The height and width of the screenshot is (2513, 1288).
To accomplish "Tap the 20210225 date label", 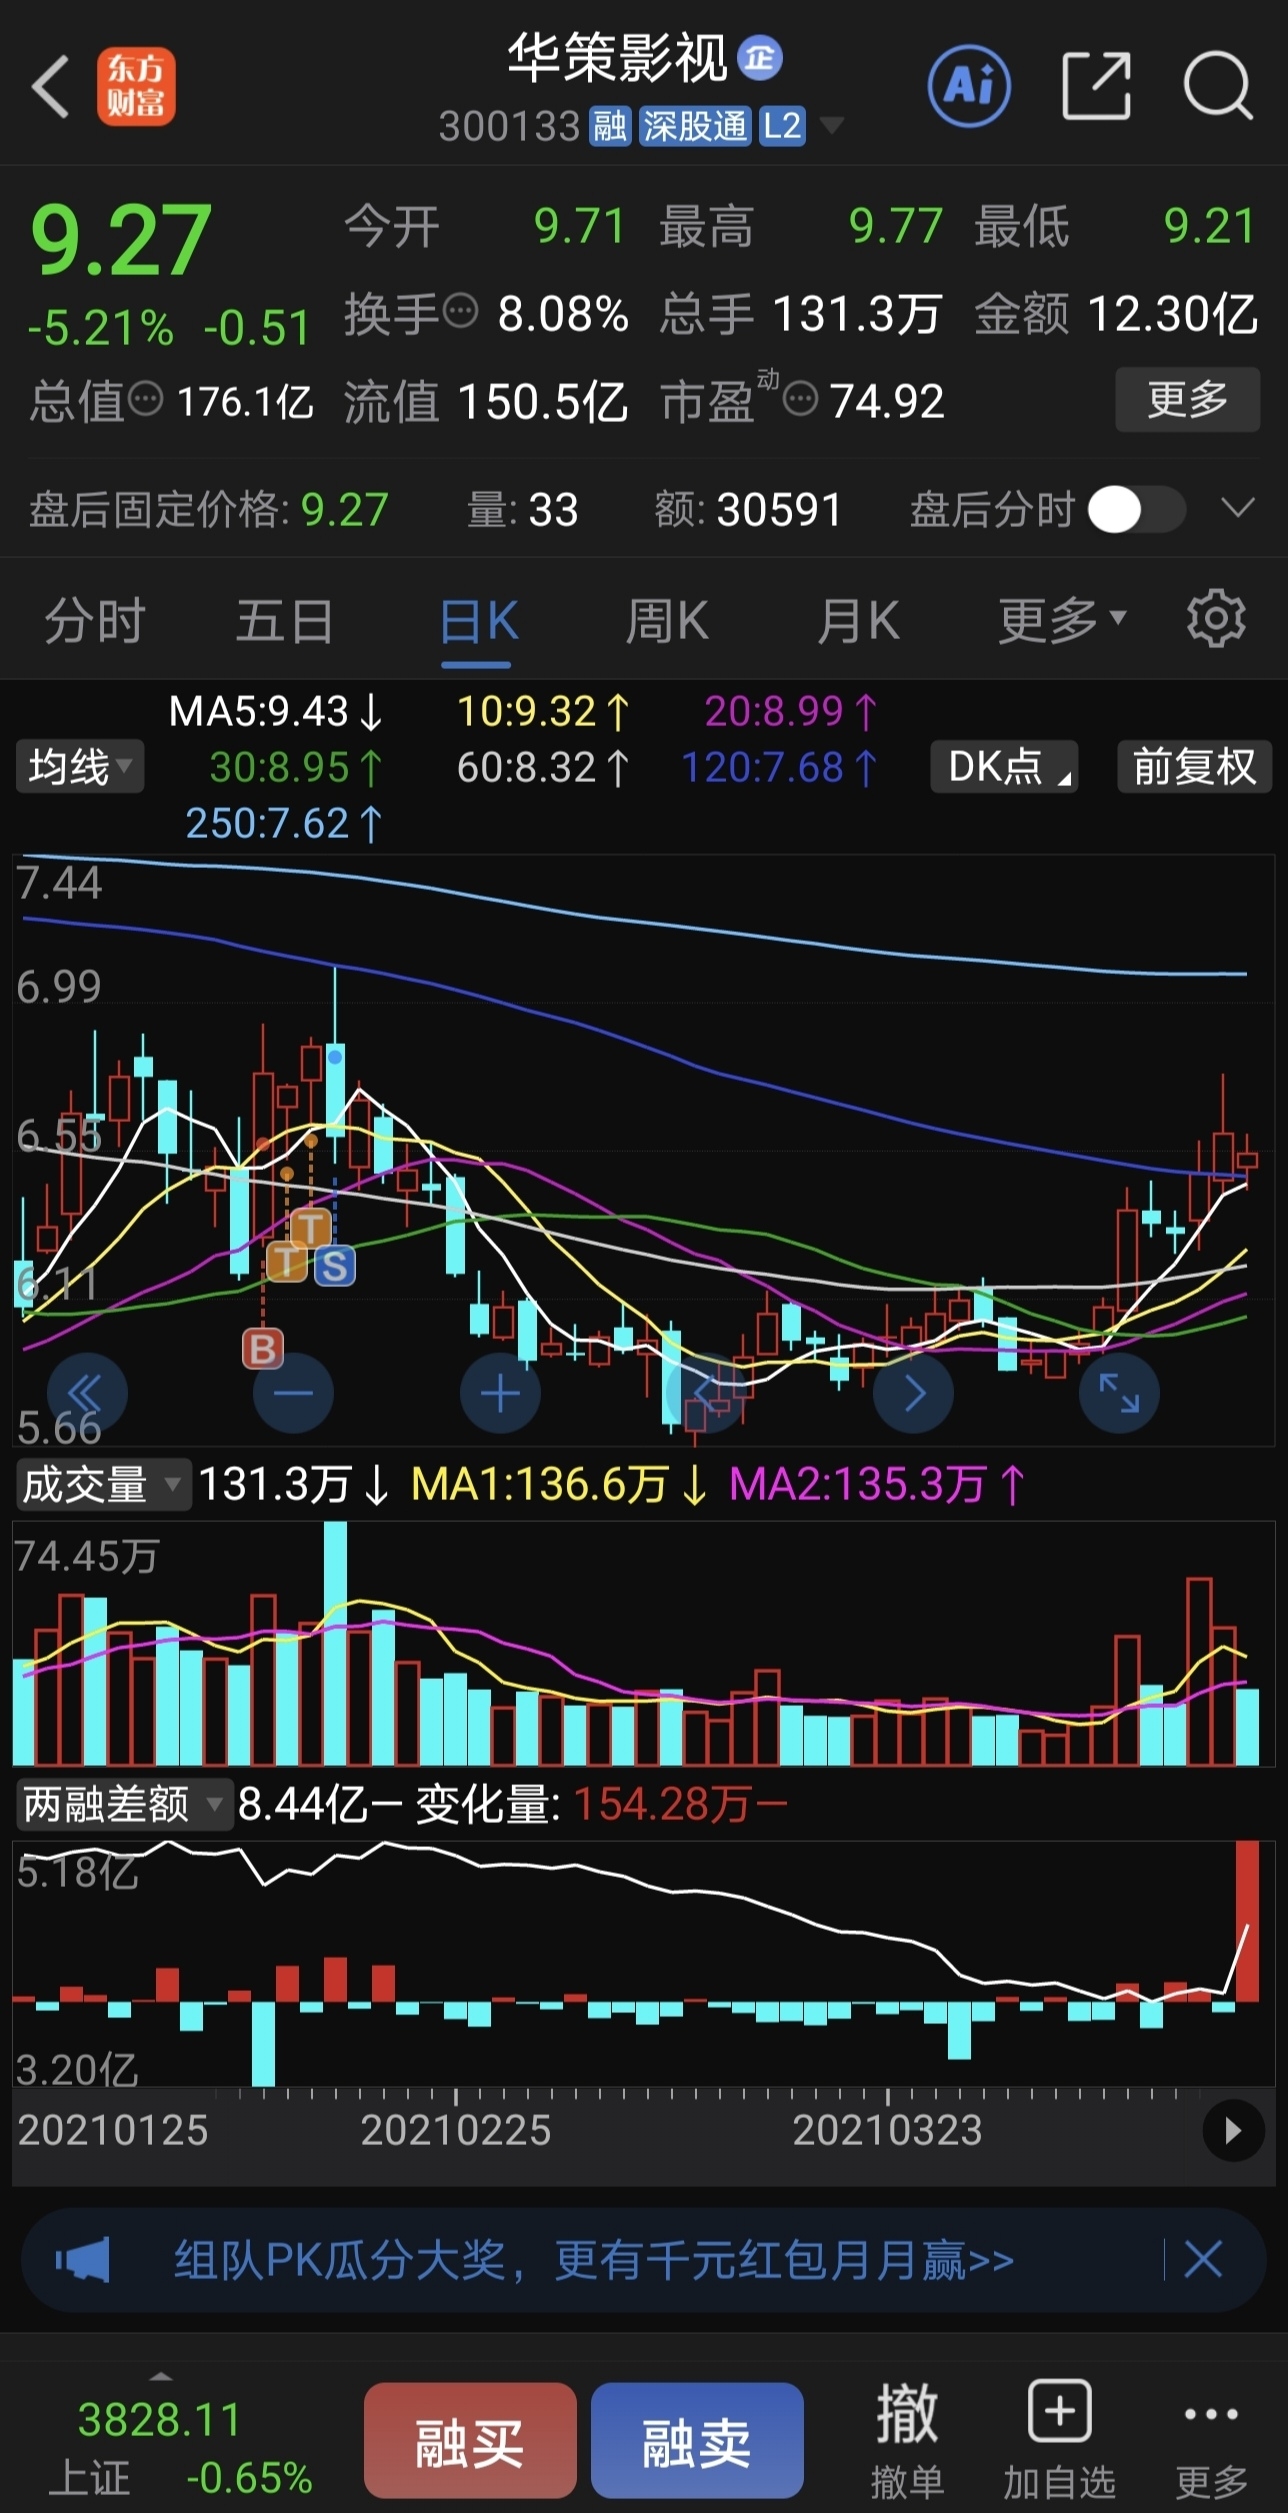I will coord(455,2131).
